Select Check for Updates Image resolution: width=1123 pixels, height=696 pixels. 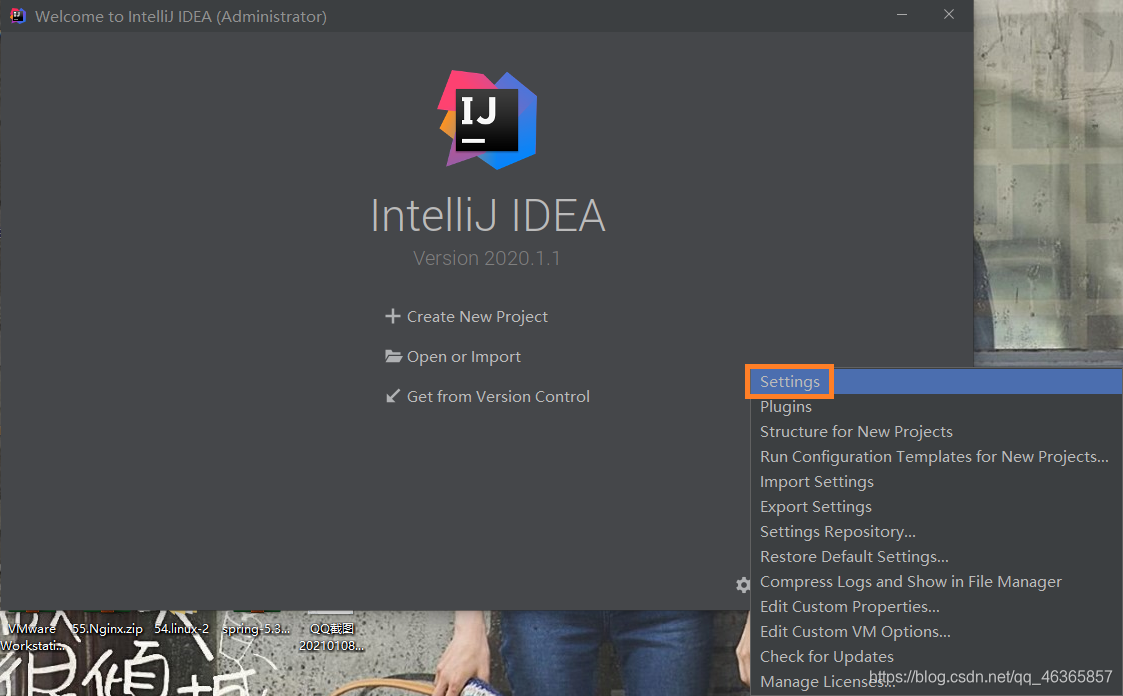click(935, 657)
